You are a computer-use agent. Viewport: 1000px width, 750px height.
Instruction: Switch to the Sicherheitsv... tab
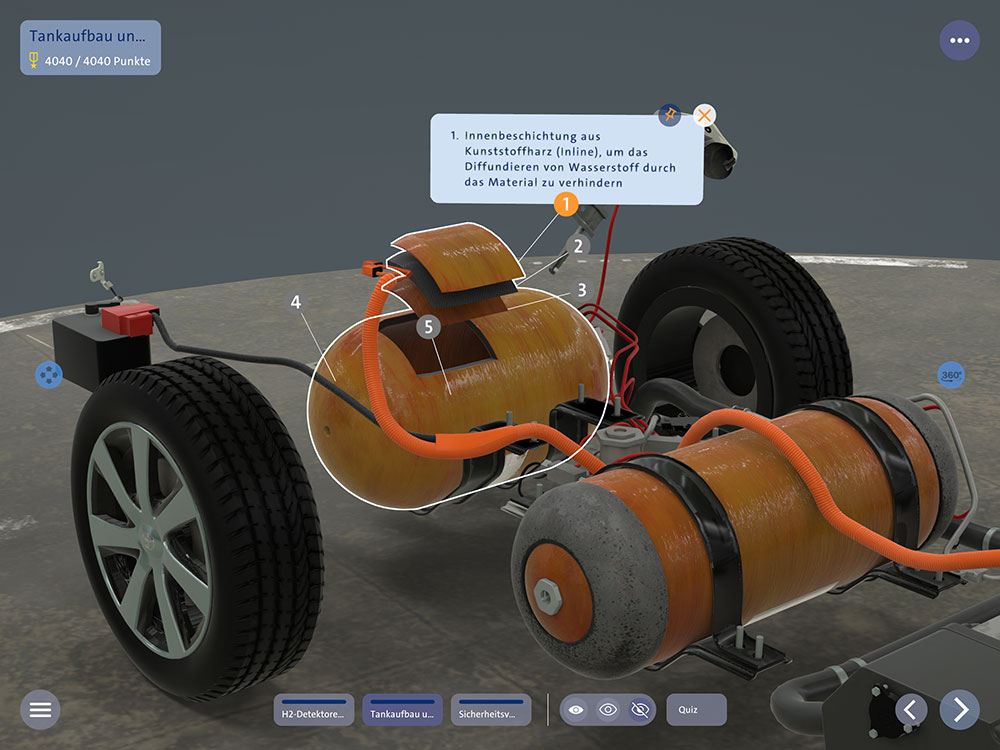point(490,710)
